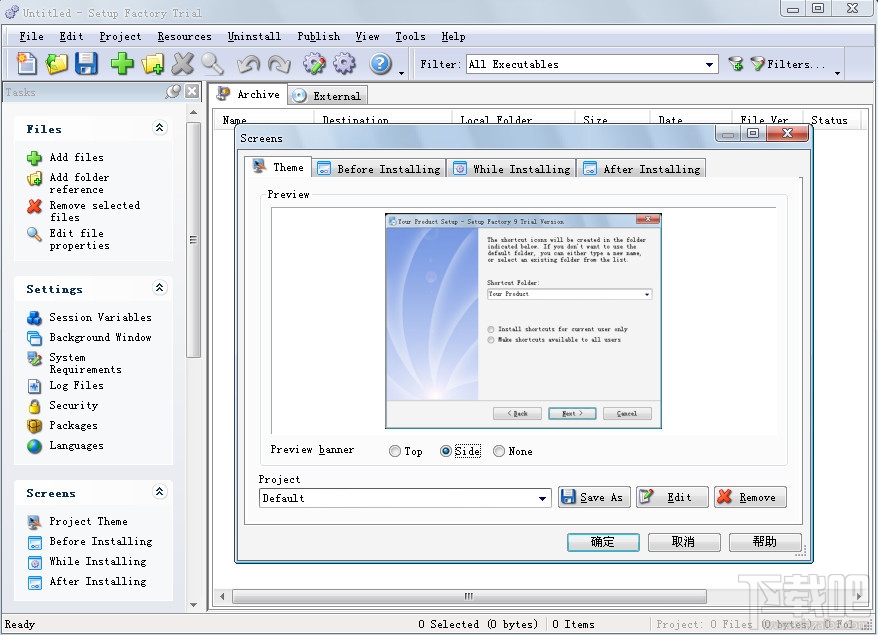This screenshot has height=635, width=878.
Task: Close the Tasks pane with X
Action: (192, 91)
